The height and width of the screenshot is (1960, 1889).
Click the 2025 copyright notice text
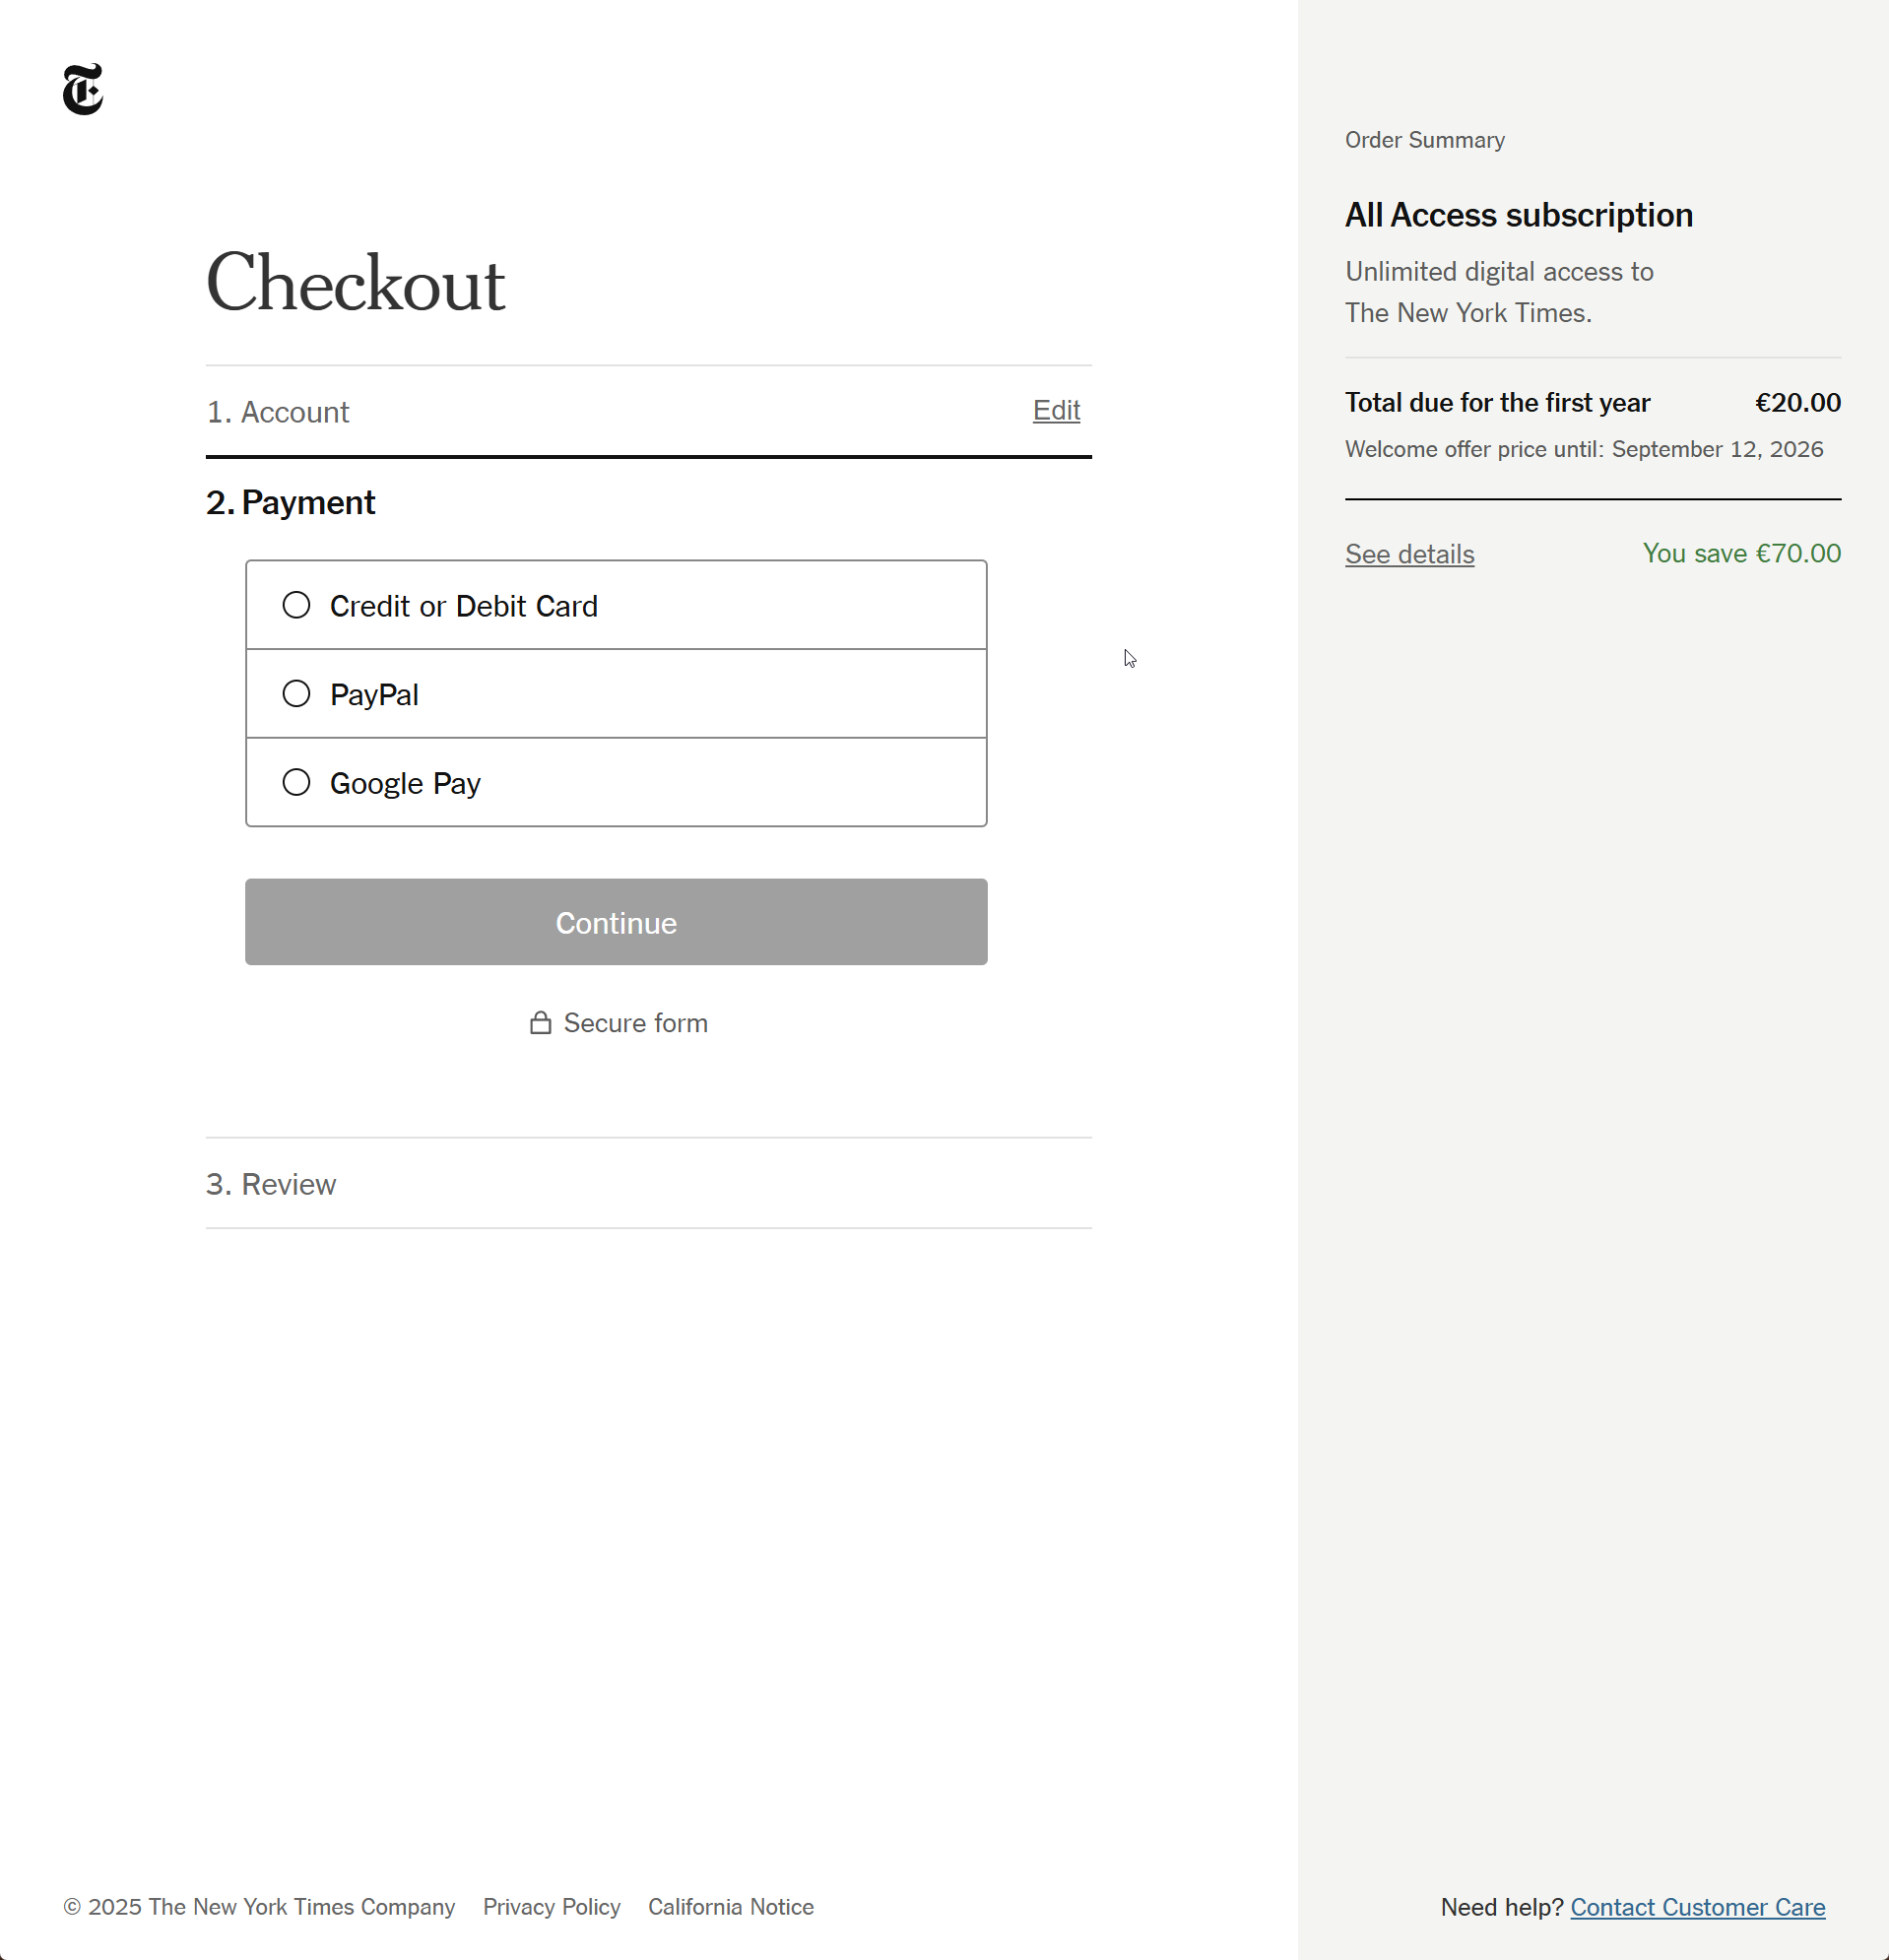tap(259, 1907)
